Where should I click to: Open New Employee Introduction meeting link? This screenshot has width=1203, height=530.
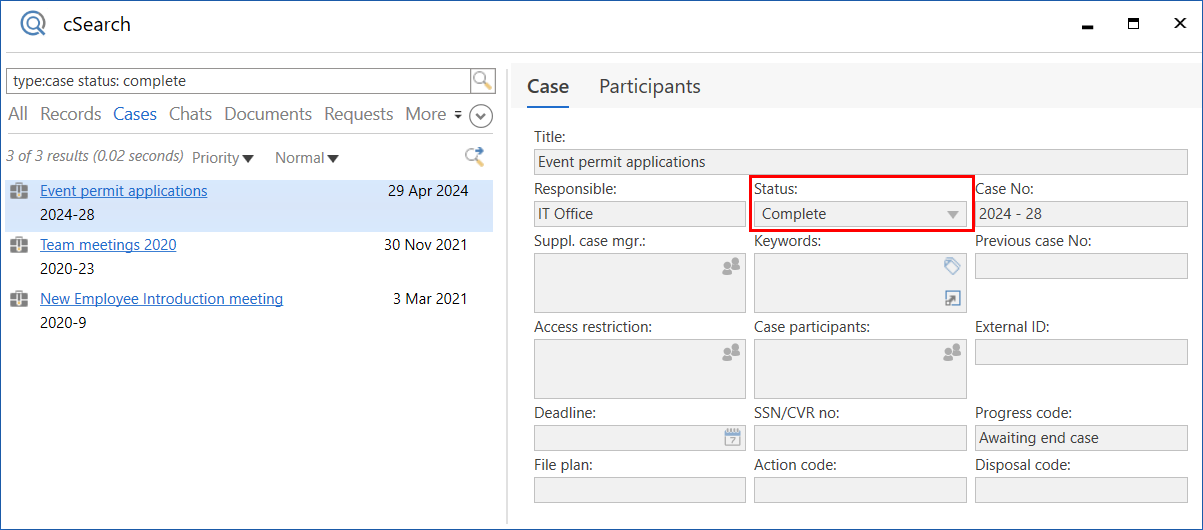162,299
